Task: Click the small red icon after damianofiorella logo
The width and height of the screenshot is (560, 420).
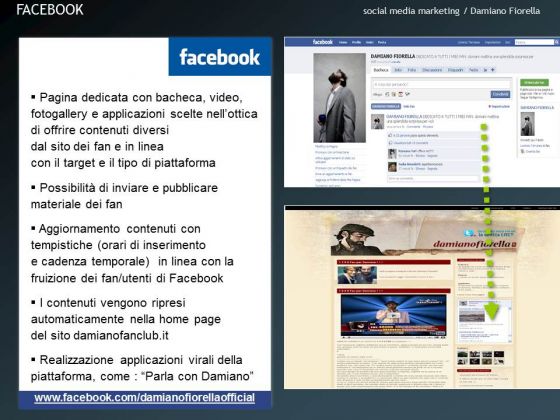Action: click(514, 245)
